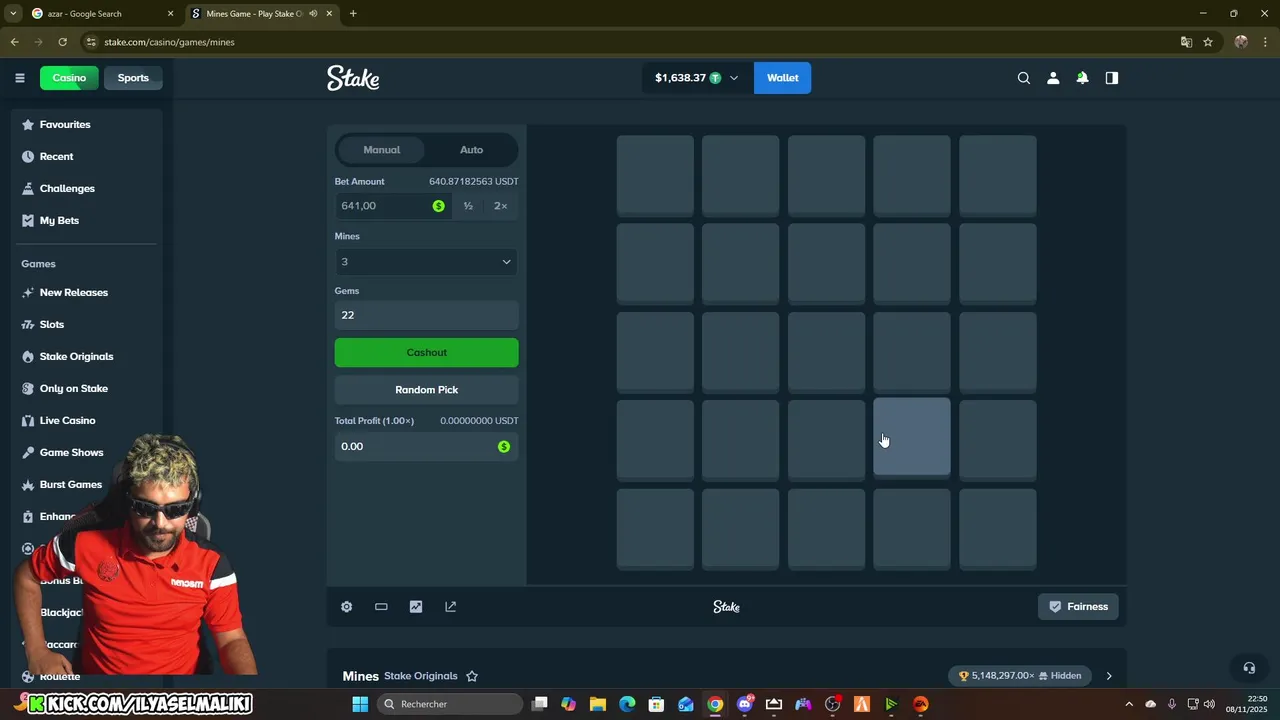Screen dimensions: 1280x720
Task: Open the Wallet
Action: [x=782, y=78]
